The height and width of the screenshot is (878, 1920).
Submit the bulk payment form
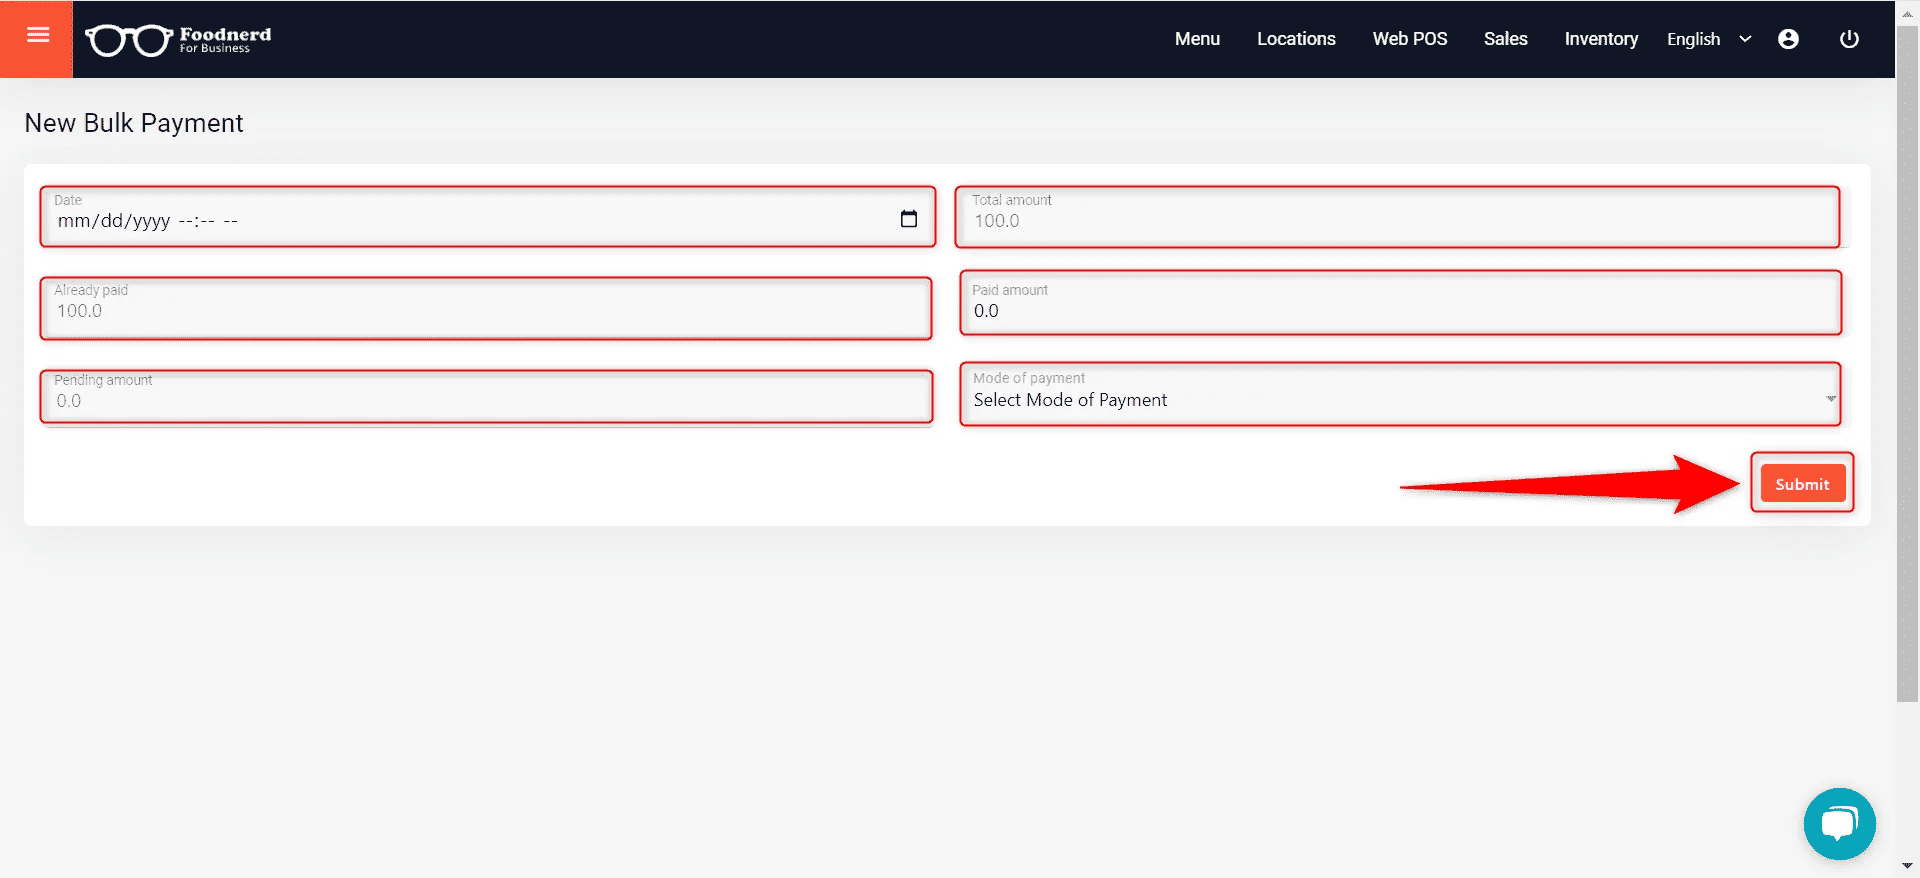(x=1802, y=484)
